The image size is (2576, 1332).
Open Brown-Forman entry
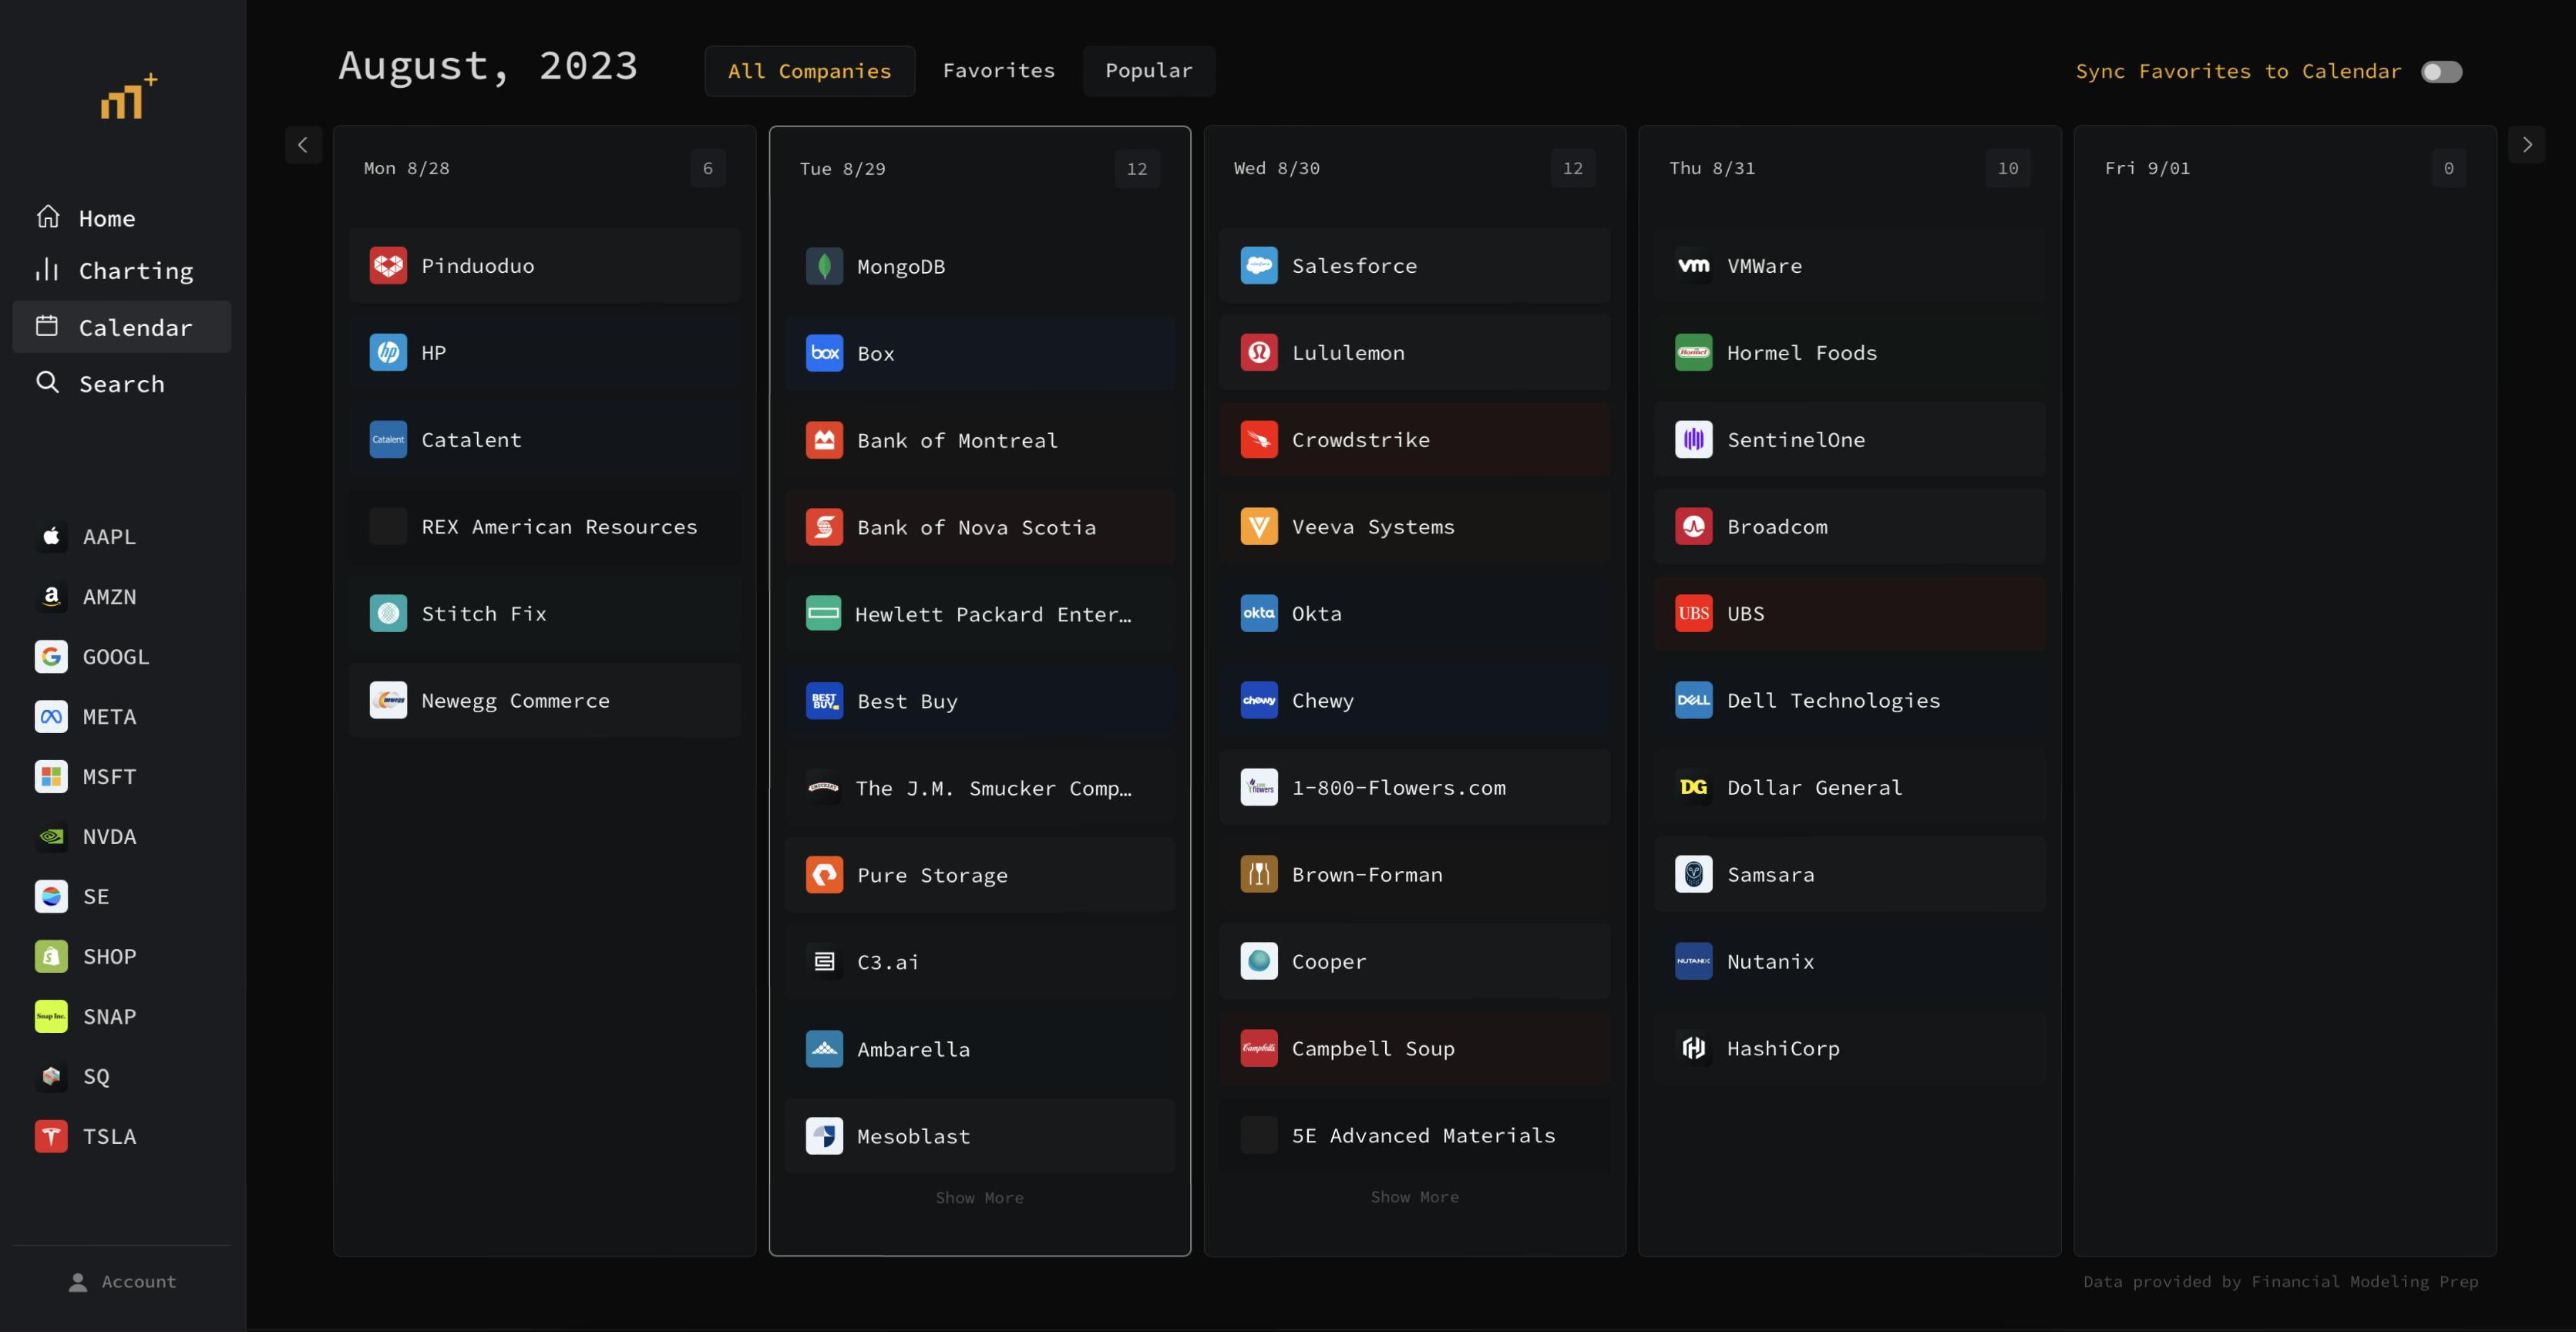coord(1415,875)
